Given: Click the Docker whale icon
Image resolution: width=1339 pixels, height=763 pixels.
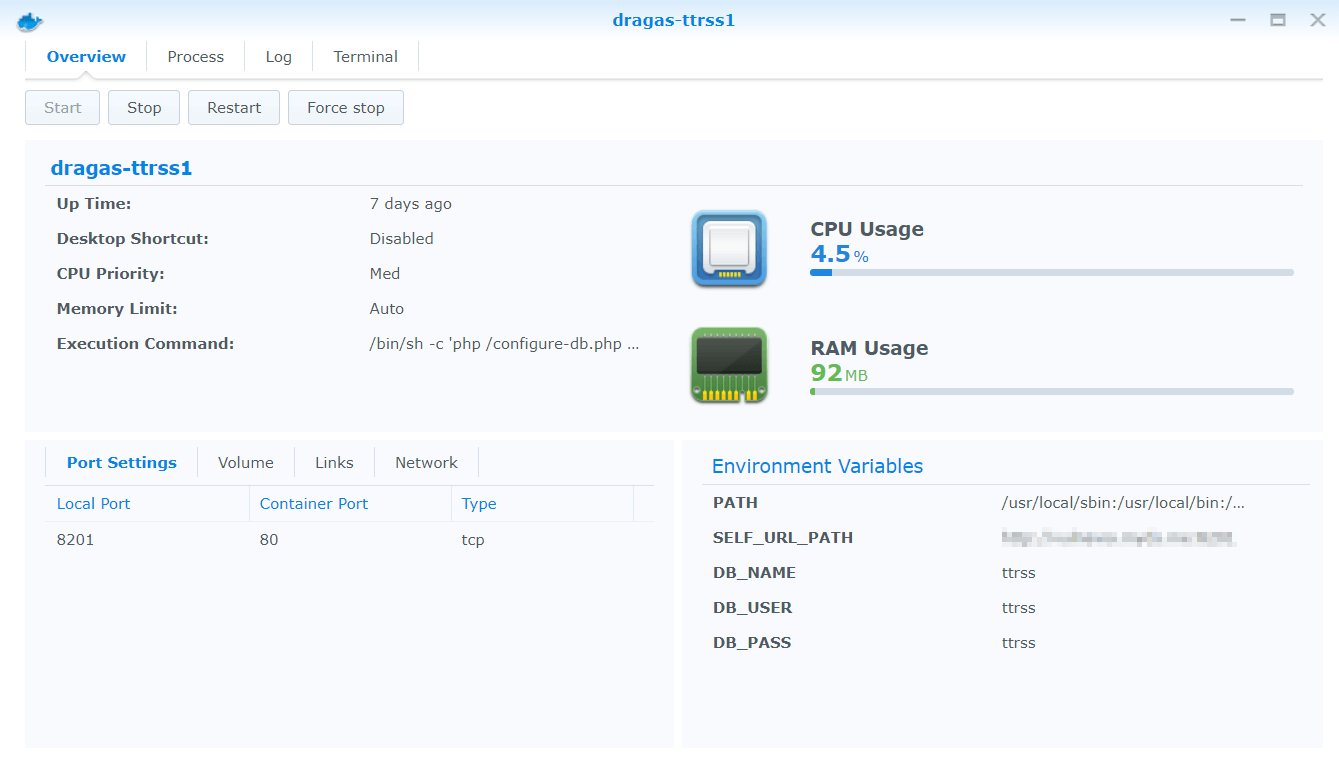Looking at the screenshot, I should coord(29,19).
